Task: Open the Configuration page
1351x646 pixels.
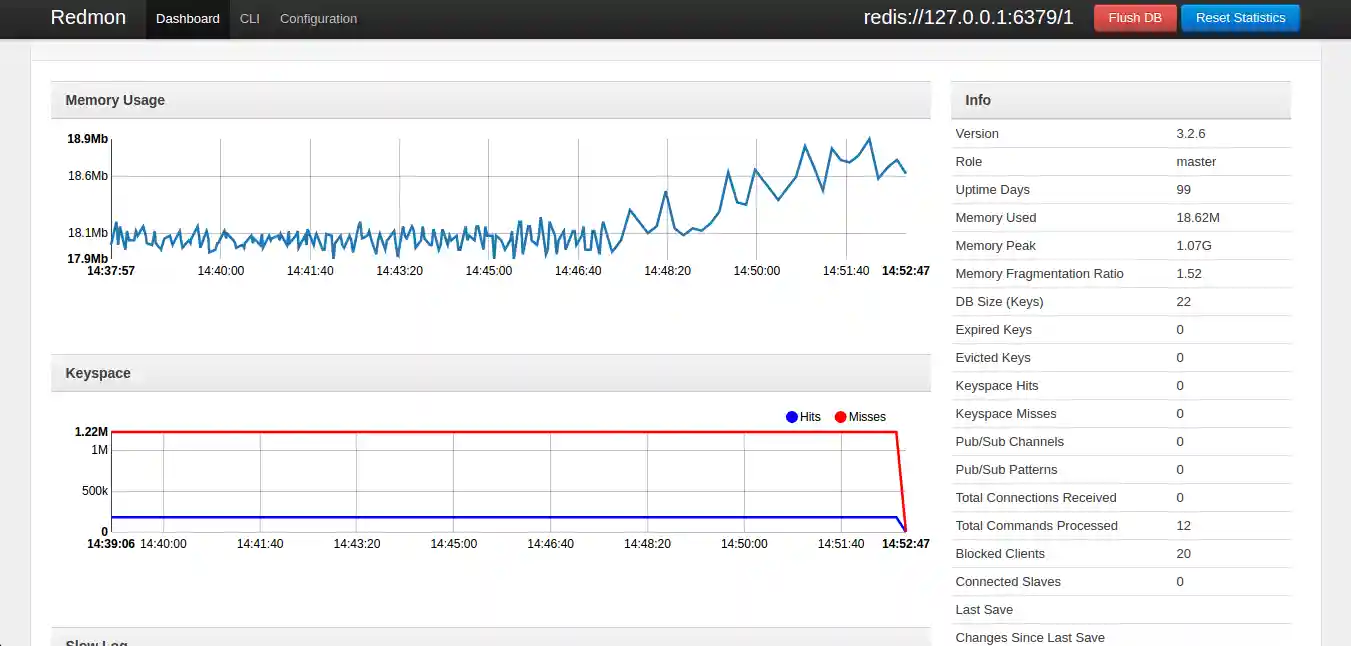Action: [317, 18]
